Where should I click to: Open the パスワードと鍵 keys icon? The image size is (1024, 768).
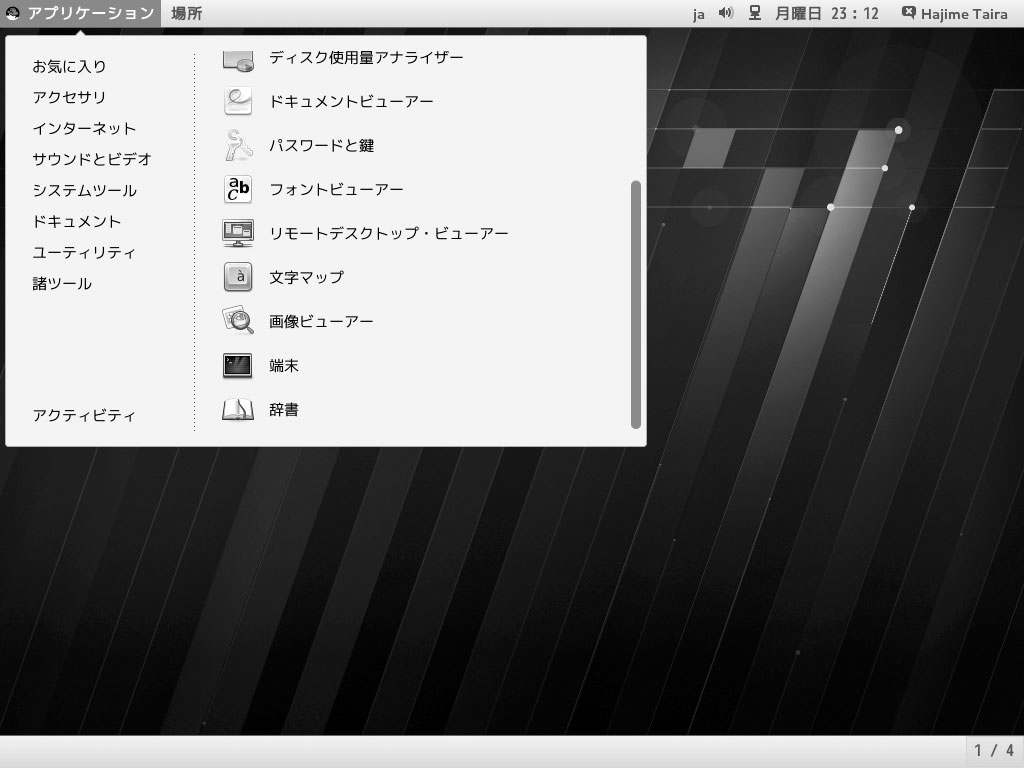[x=238, y=145]
